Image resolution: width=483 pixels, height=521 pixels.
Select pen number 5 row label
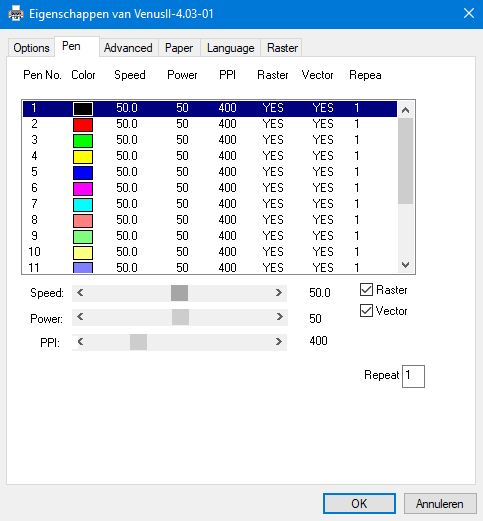(34, 172)
